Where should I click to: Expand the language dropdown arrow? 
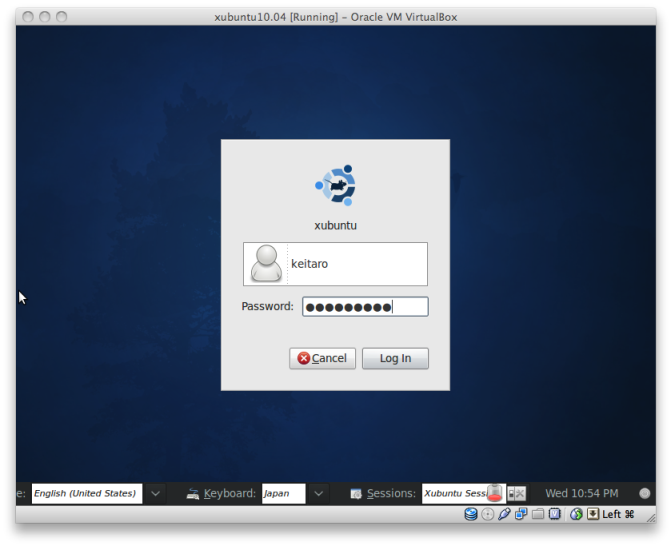point(155,493)
